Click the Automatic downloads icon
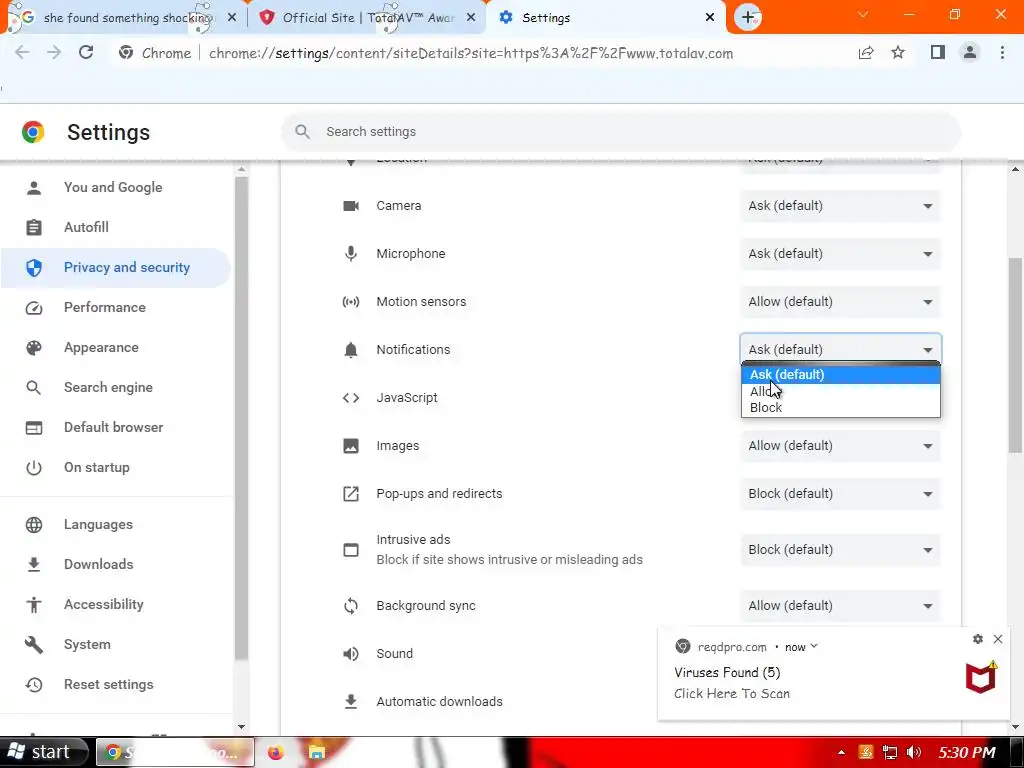Screen dimensions: 1024x768 (351, 701)
